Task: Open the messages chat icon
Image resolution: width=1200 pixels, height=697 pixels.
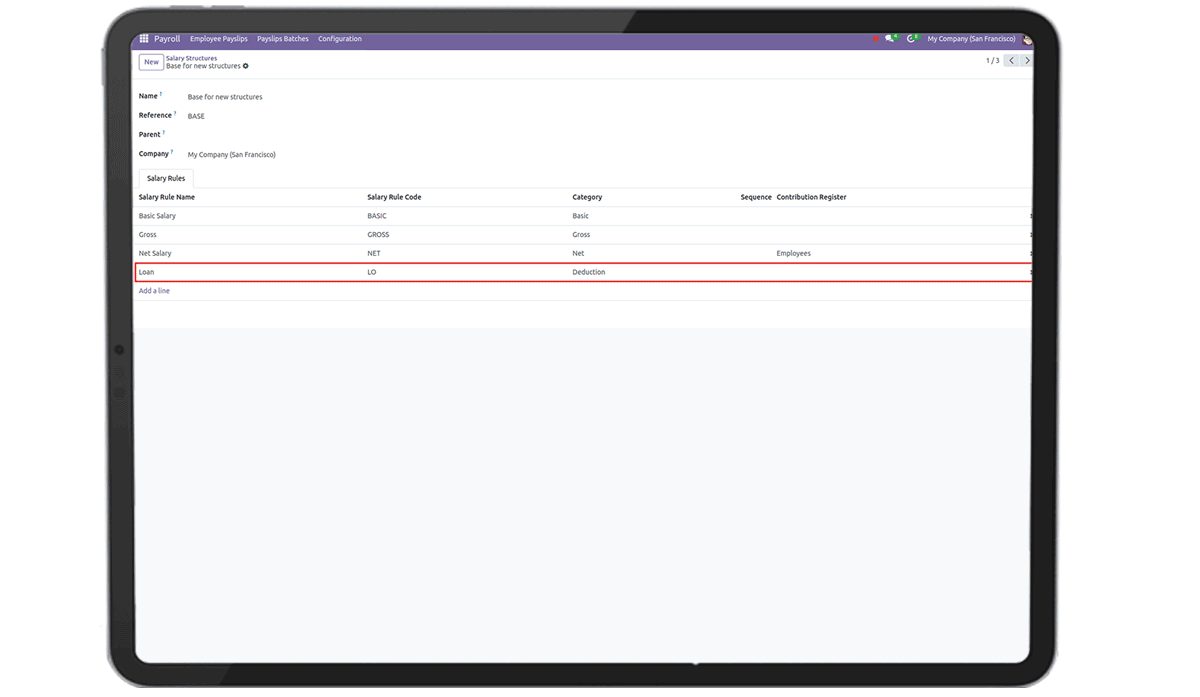Action: (x=890, y=39)
